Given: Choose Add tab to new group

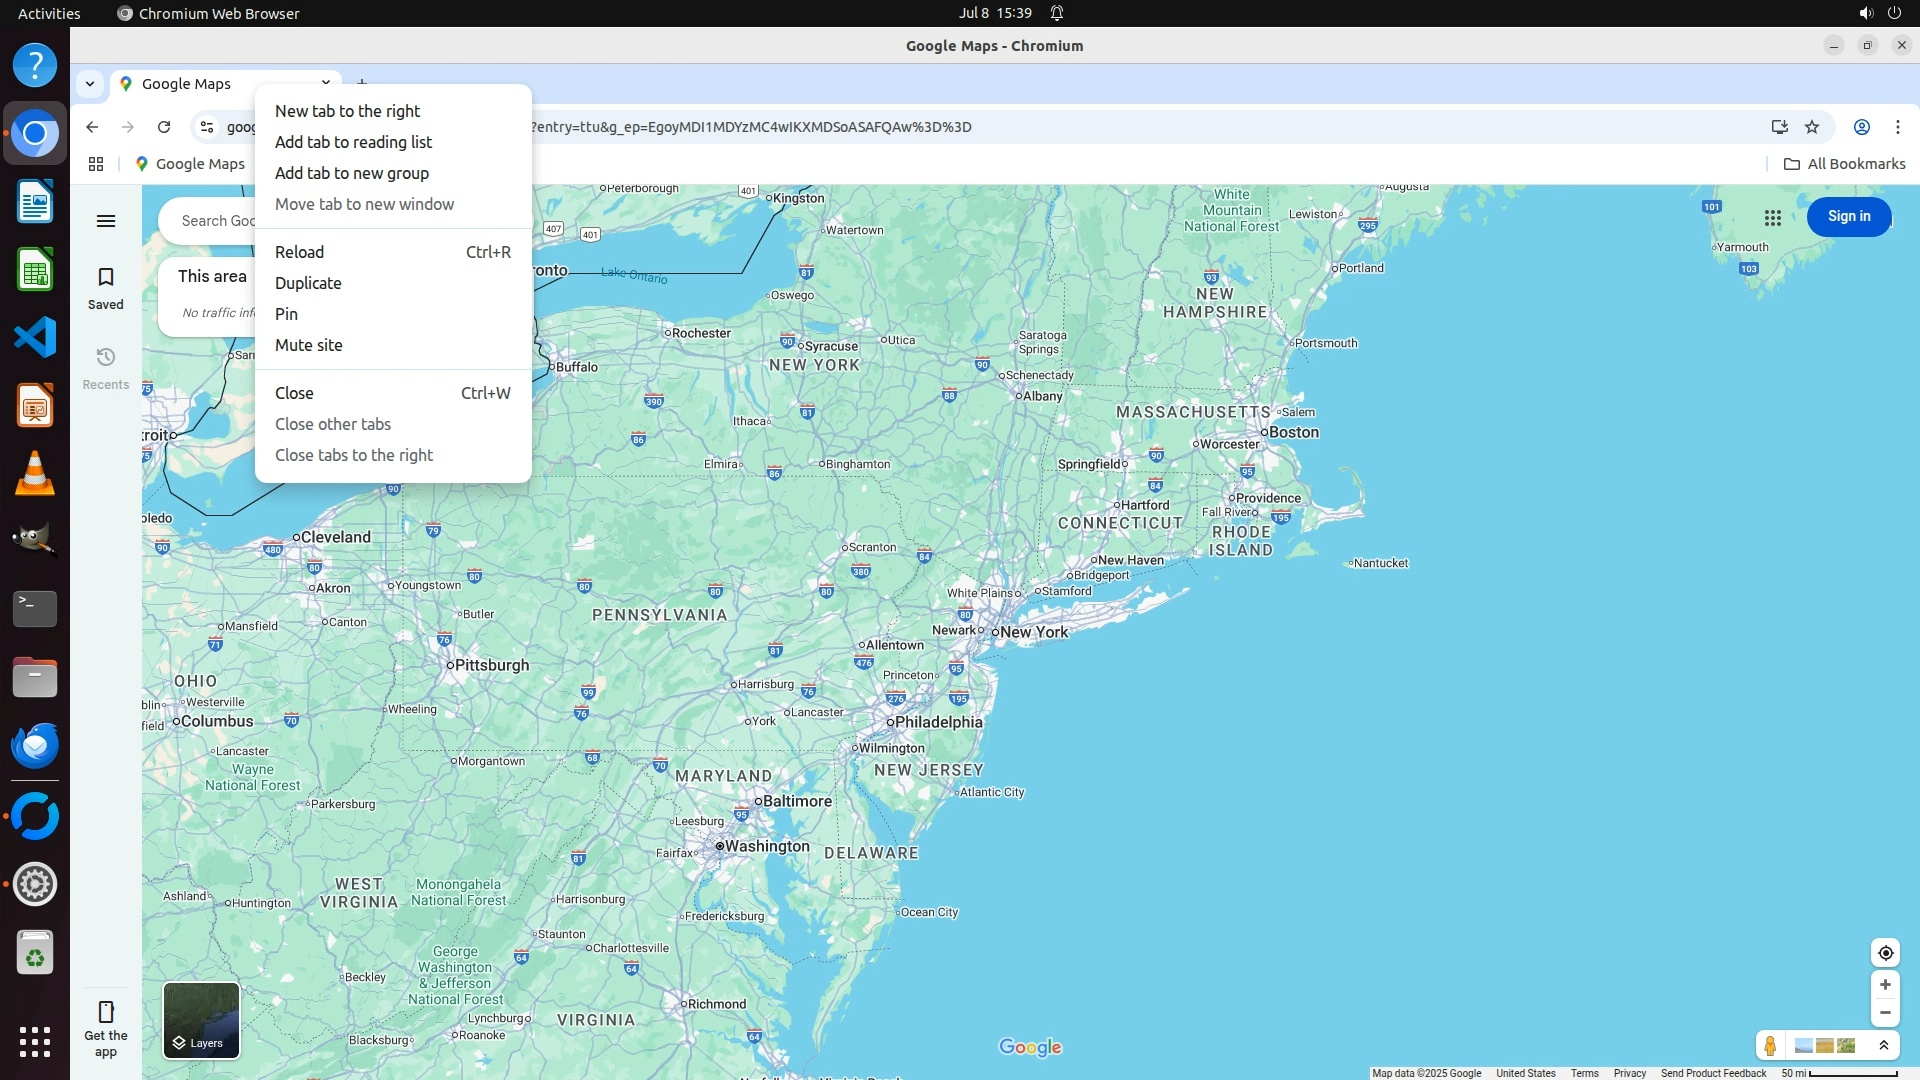Looking at the screenshot, I should 352,173.
